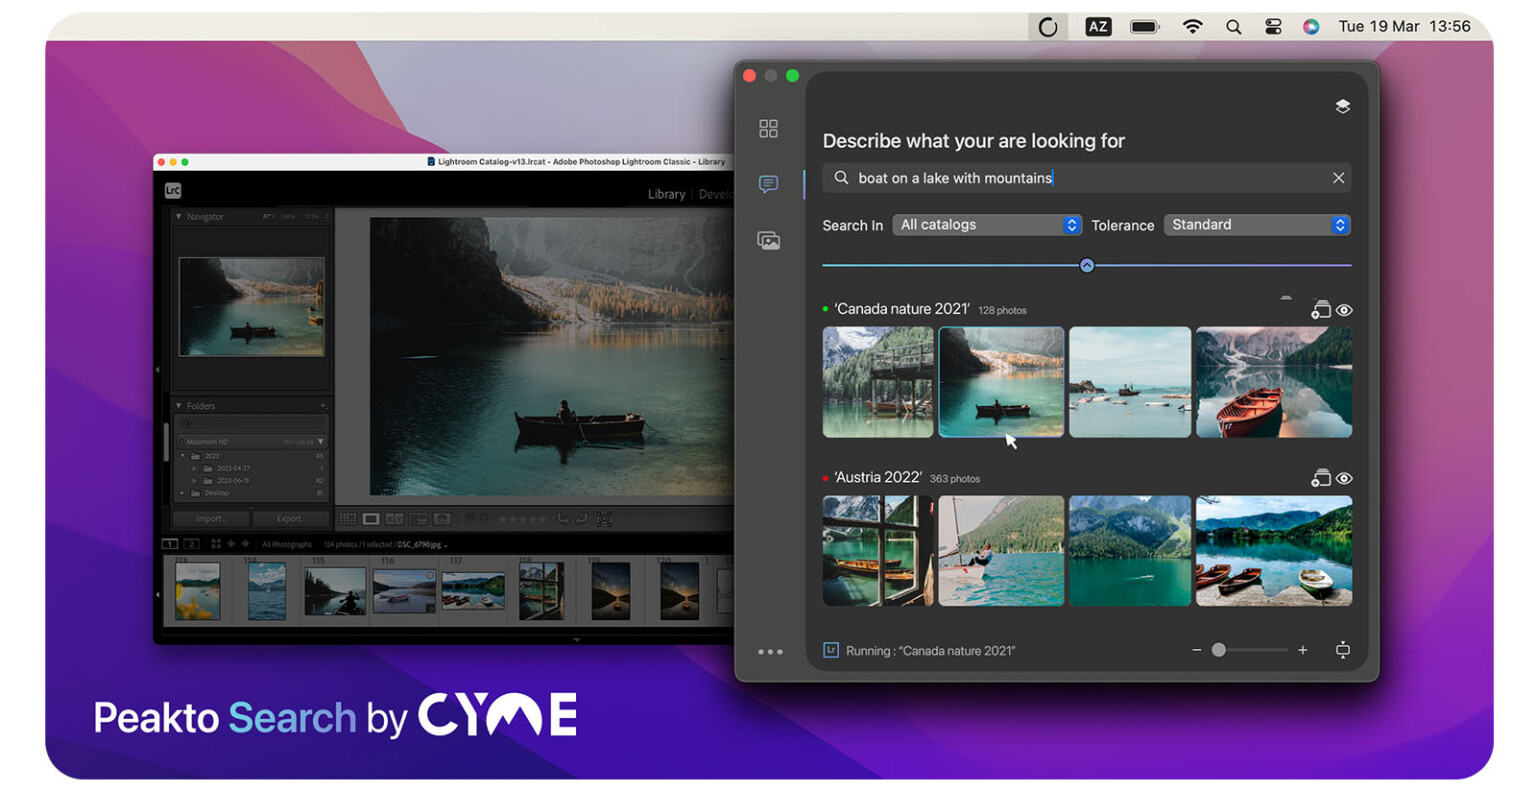Open the grid view icon in Peakto sidebar
The image size is (1536, 791).
[768, 128]
